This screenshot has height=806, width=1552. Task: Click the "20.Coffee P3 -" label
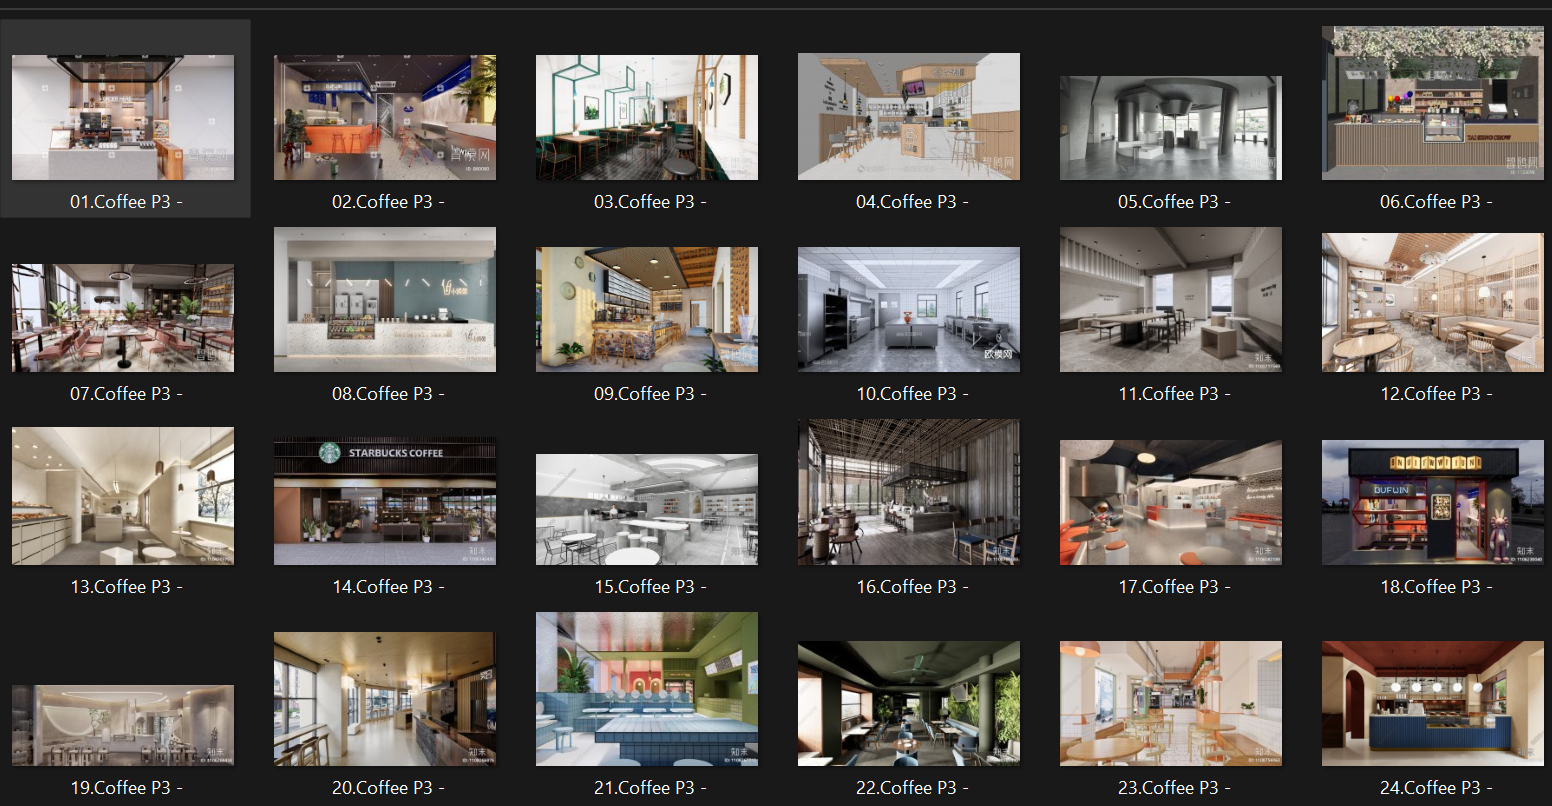coord(388,788)
